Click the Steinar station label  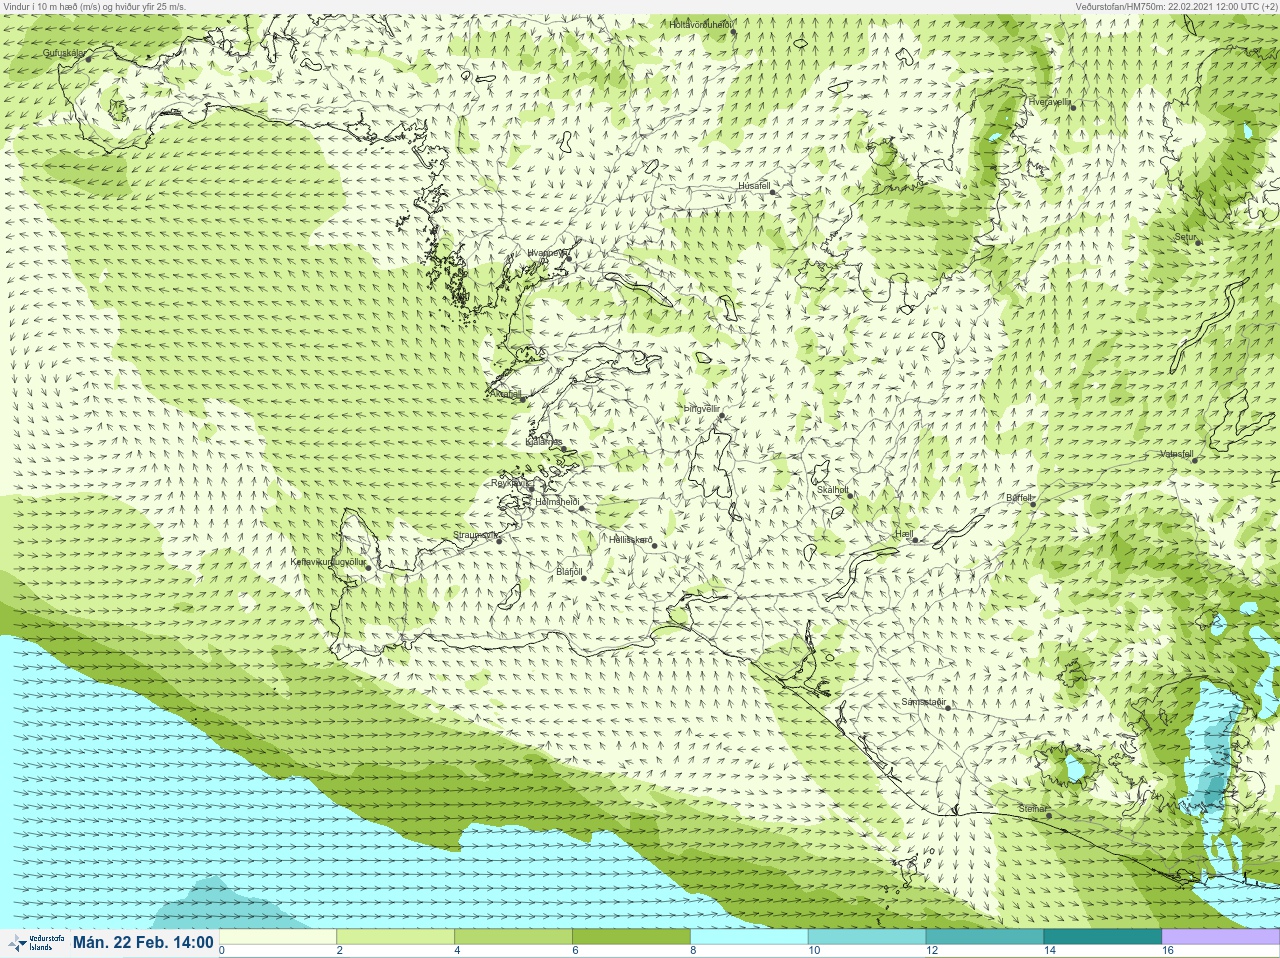pos(1033,809)
